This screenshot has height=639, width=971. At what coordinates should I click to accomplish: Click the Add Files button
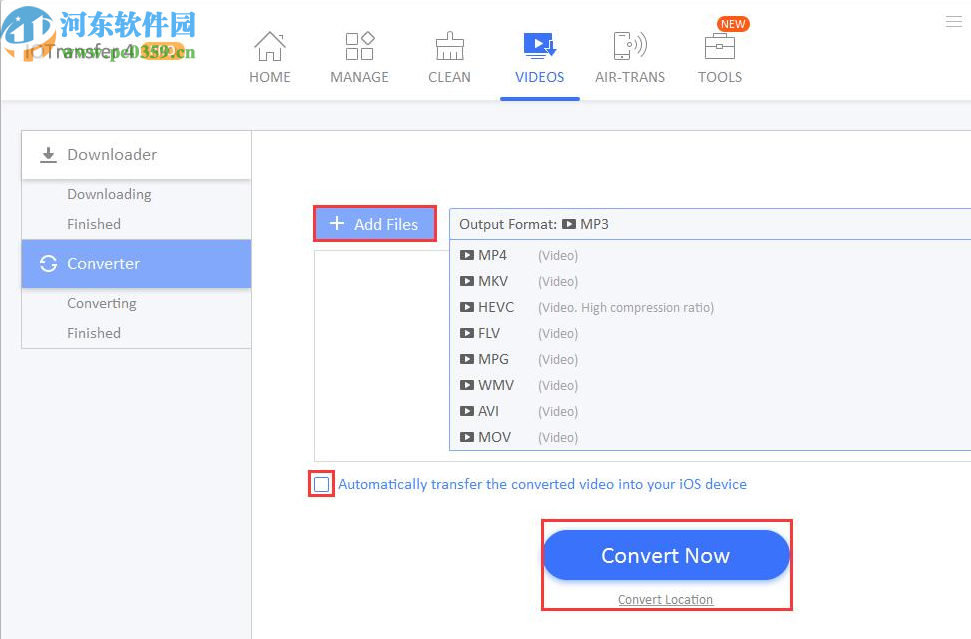[374, 223]
